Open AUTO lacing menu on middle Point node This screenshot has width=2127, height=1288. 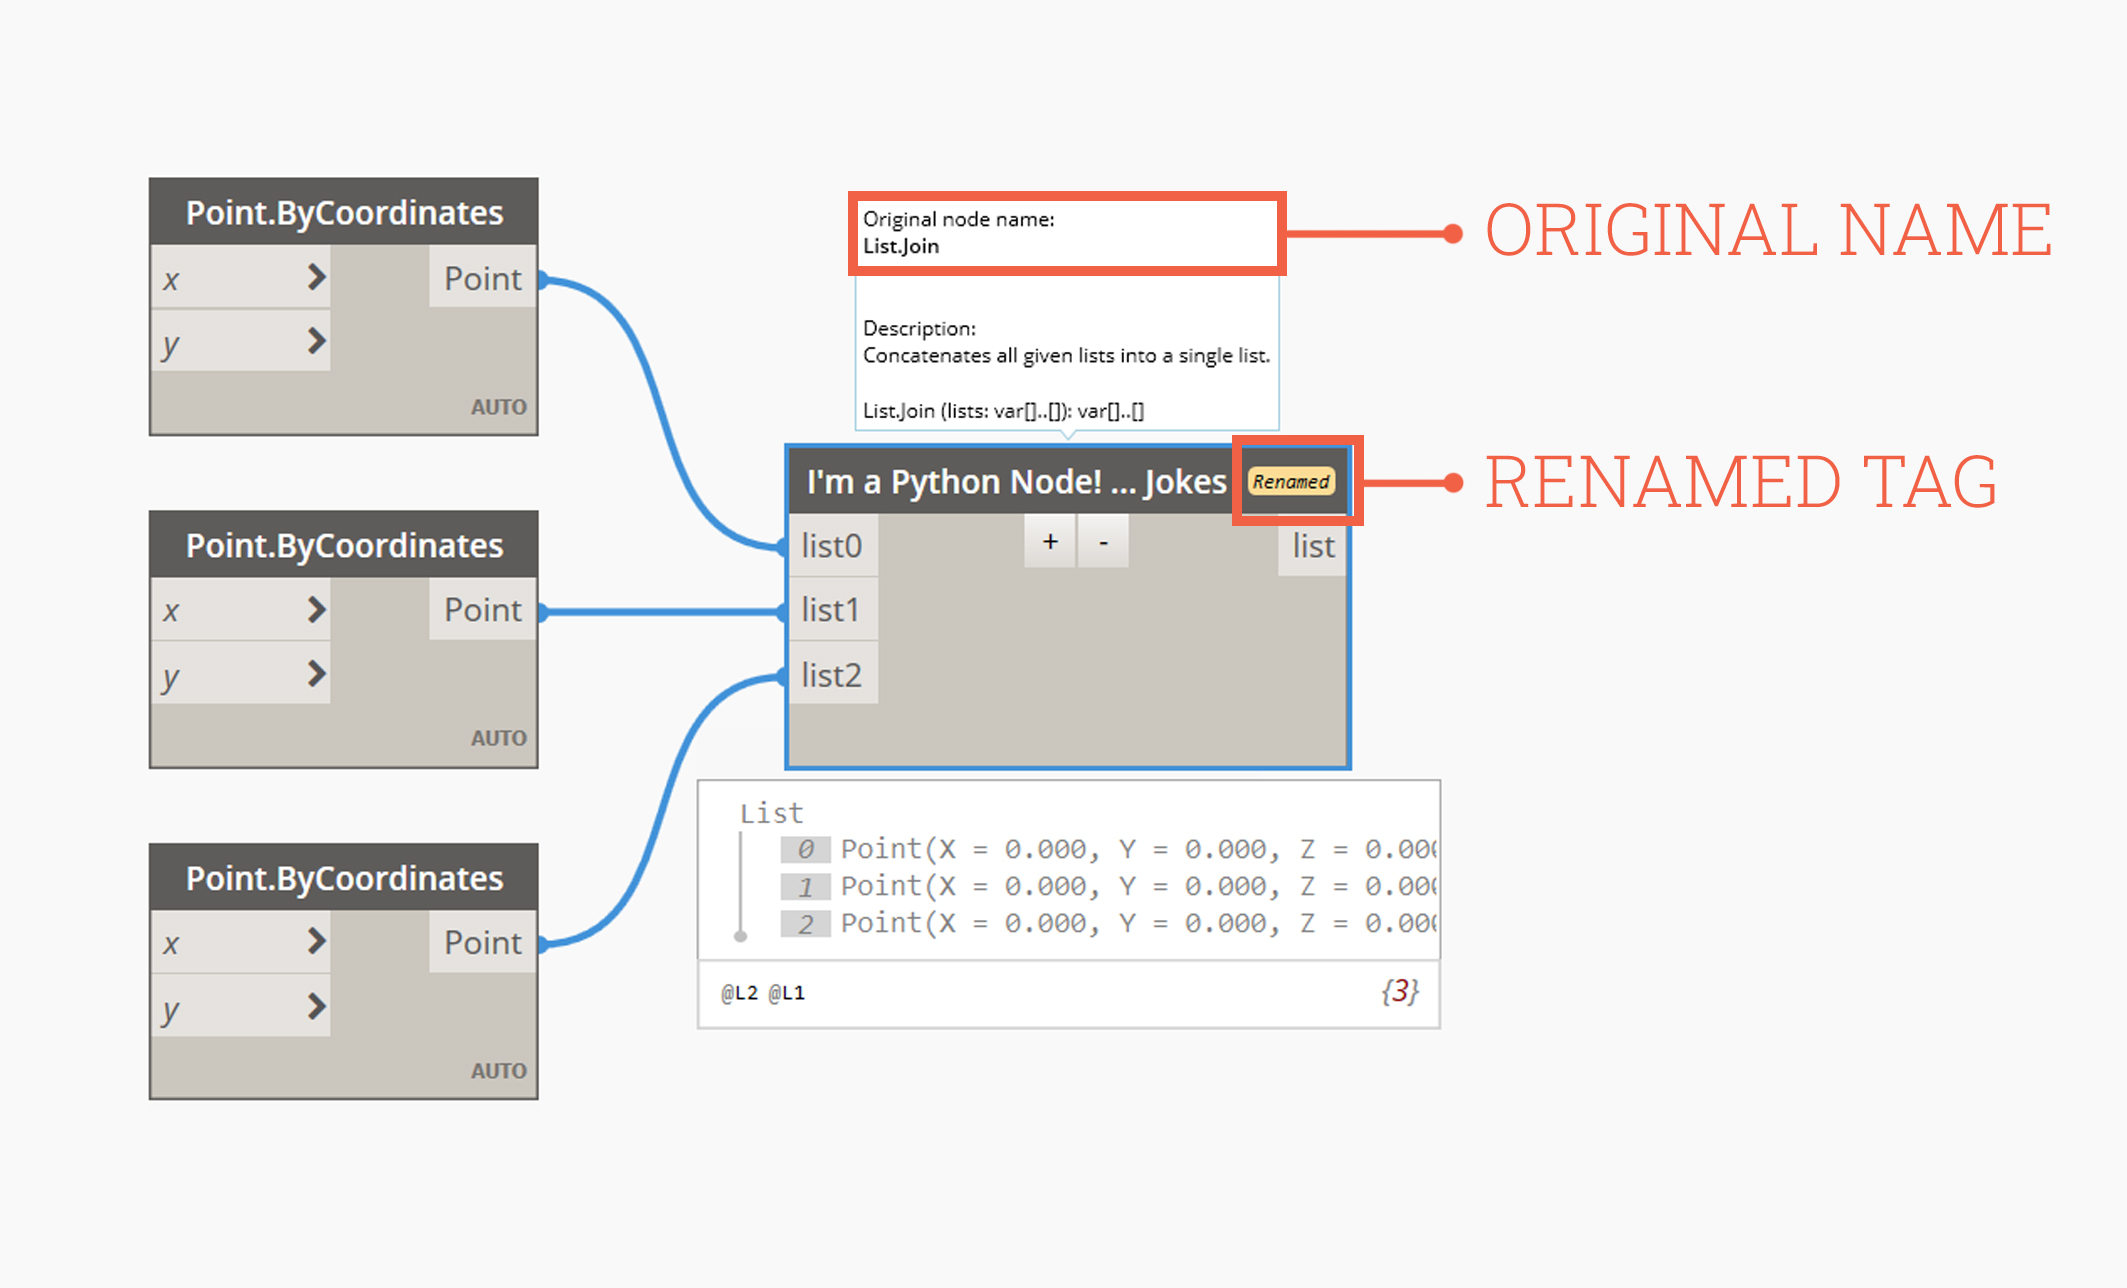pos(498,738)
